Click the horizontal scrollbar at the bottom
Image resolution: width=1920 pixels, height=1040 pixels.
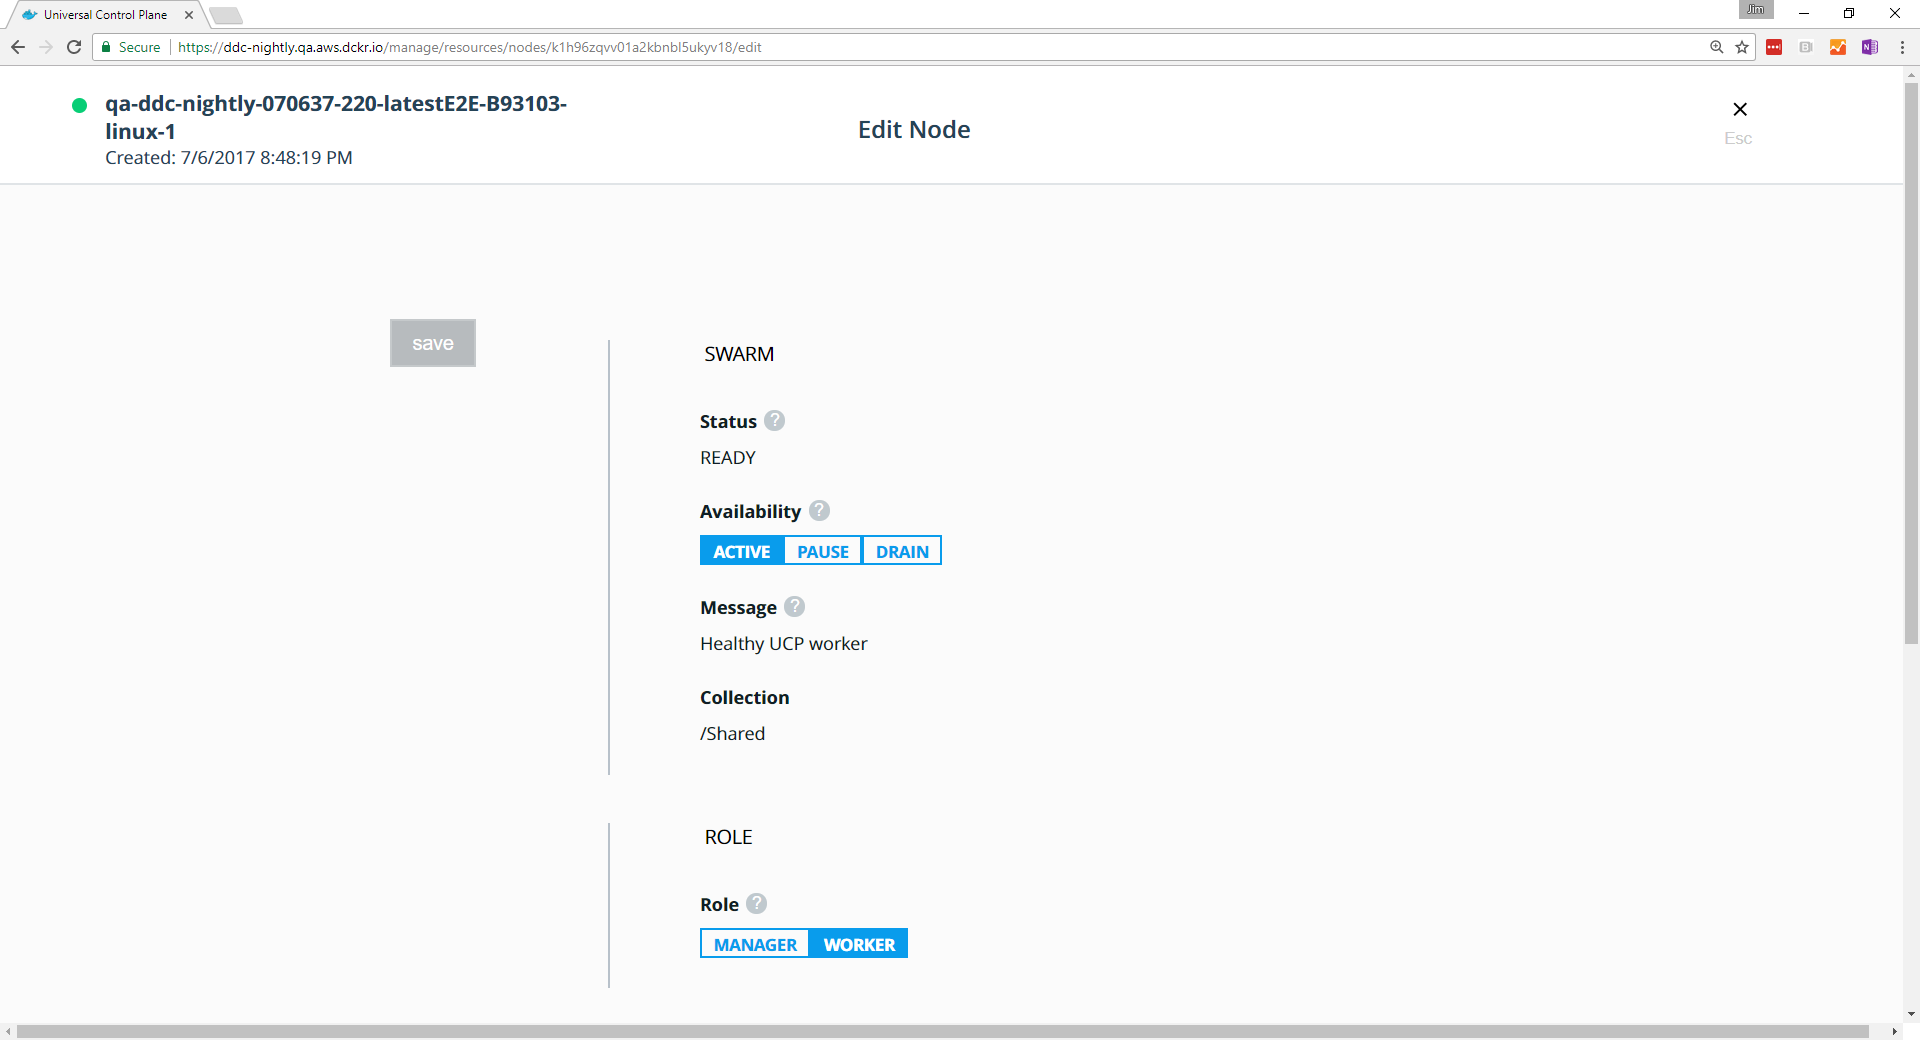point(940,1031)
